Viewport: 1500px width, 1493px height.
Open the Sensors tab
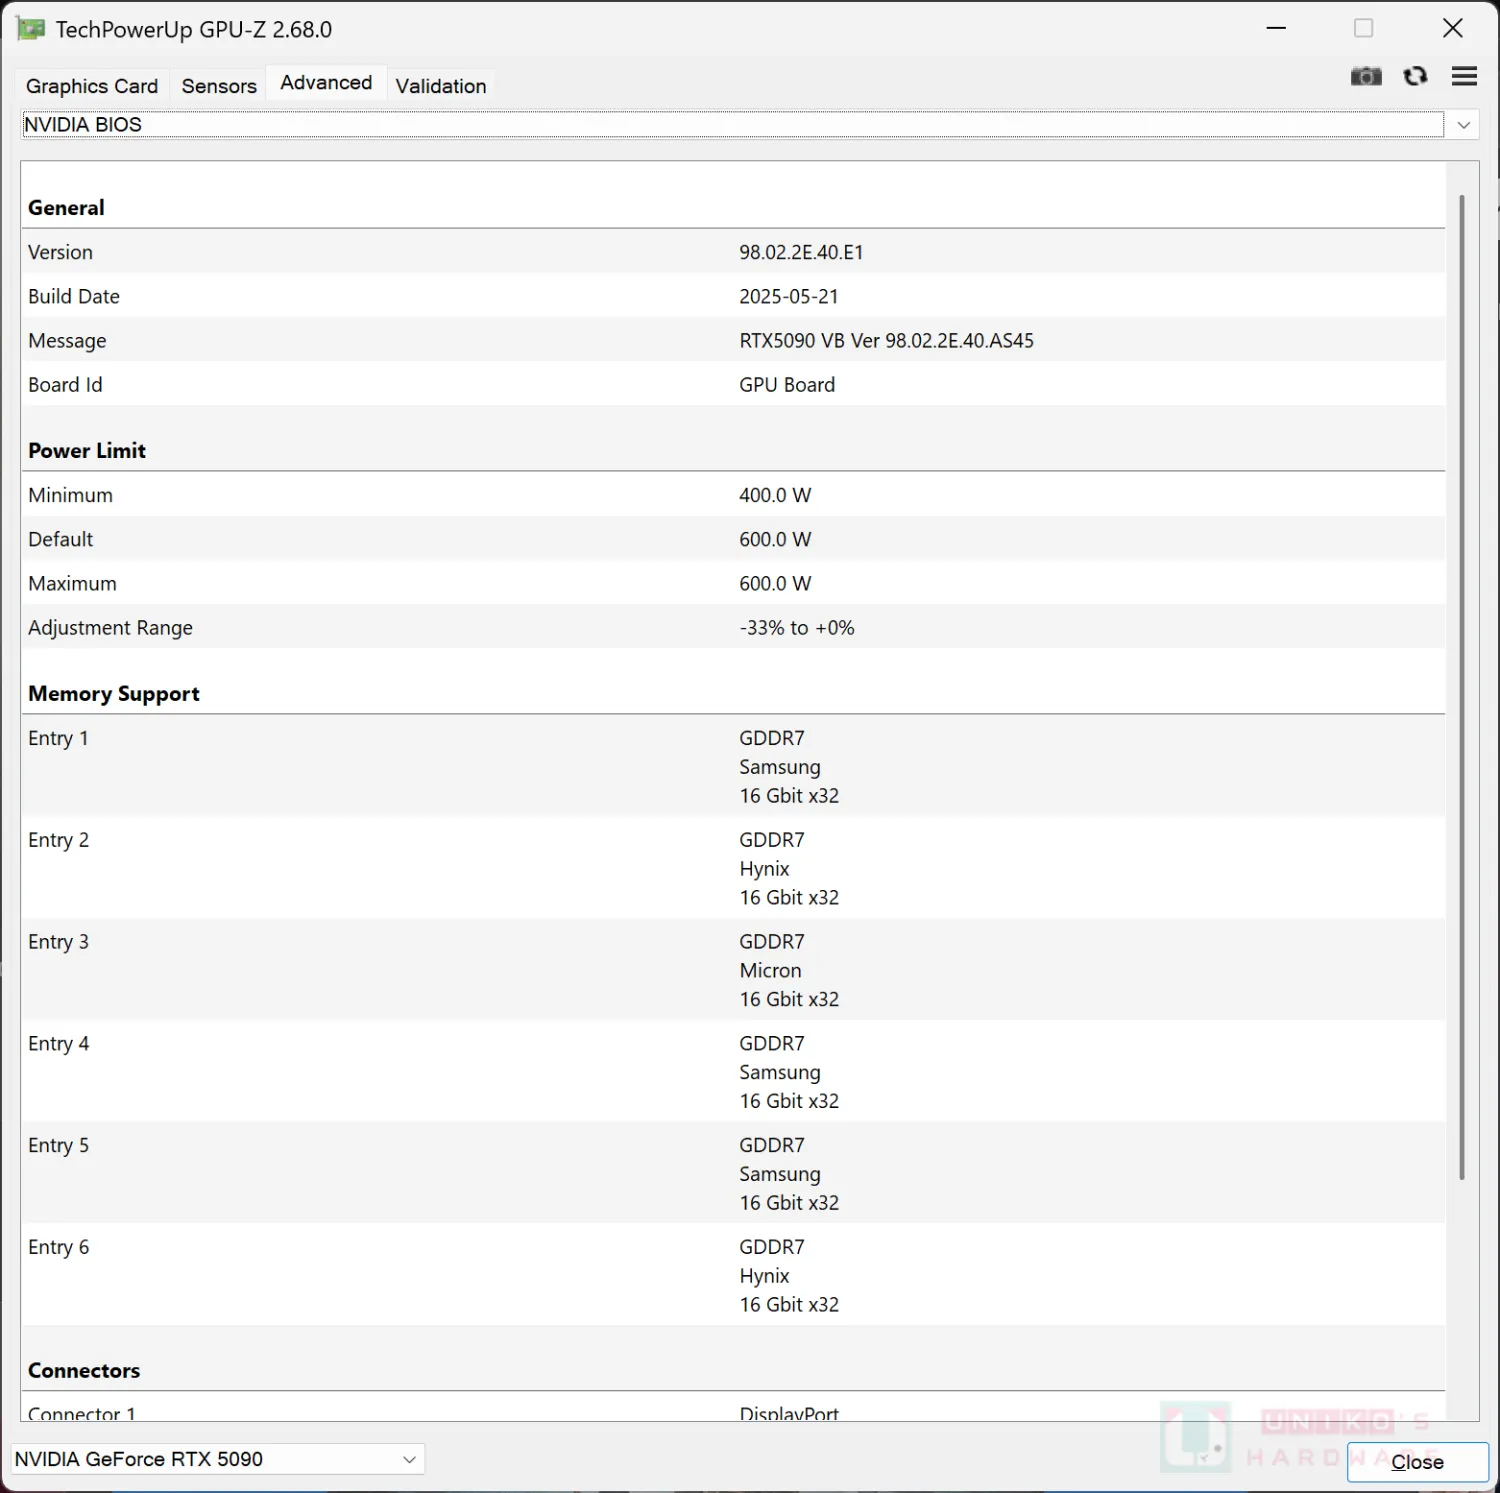pos(219,86)
